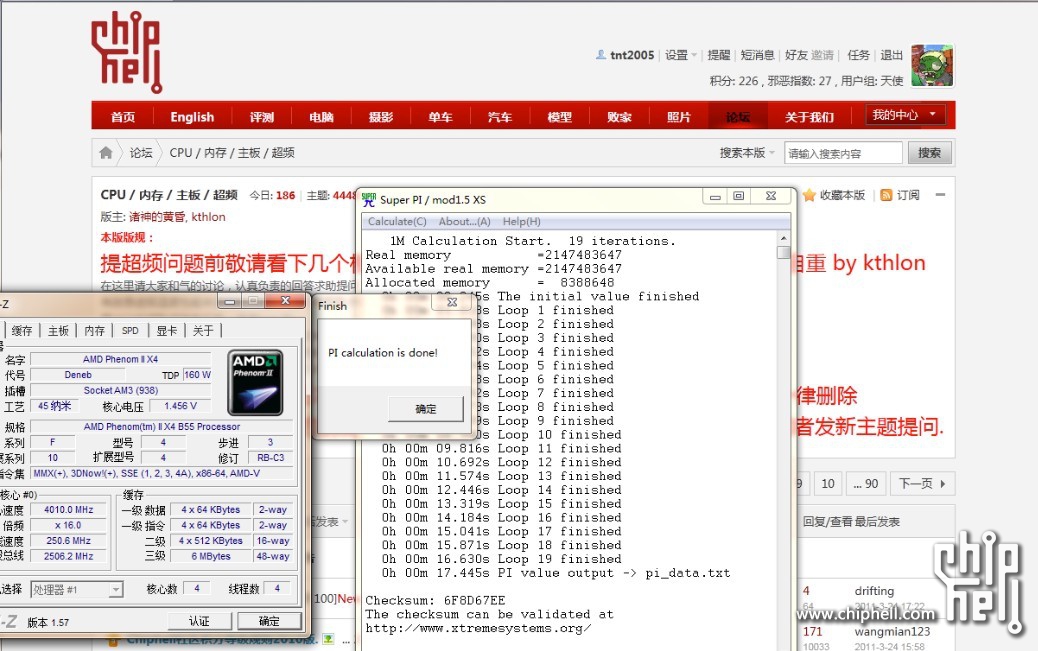Image resolution: width=1038 pixels, height=651 pixels.
Task: Open 关于我们 in the navigation bar
Action: coord(810,117)
